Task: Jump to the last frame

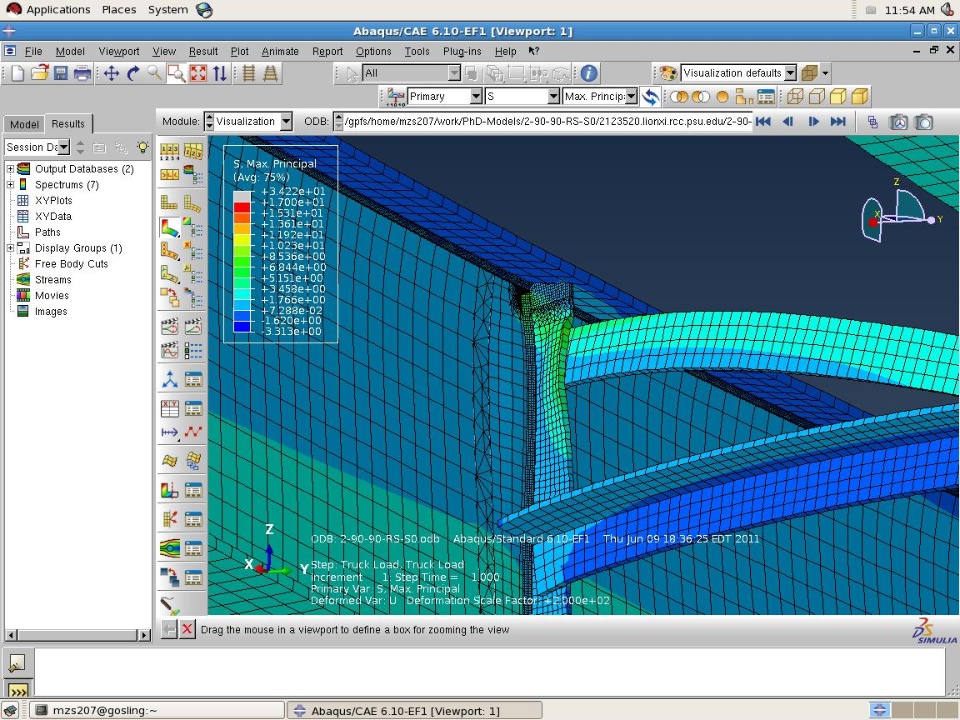Action: coord(838,122)
